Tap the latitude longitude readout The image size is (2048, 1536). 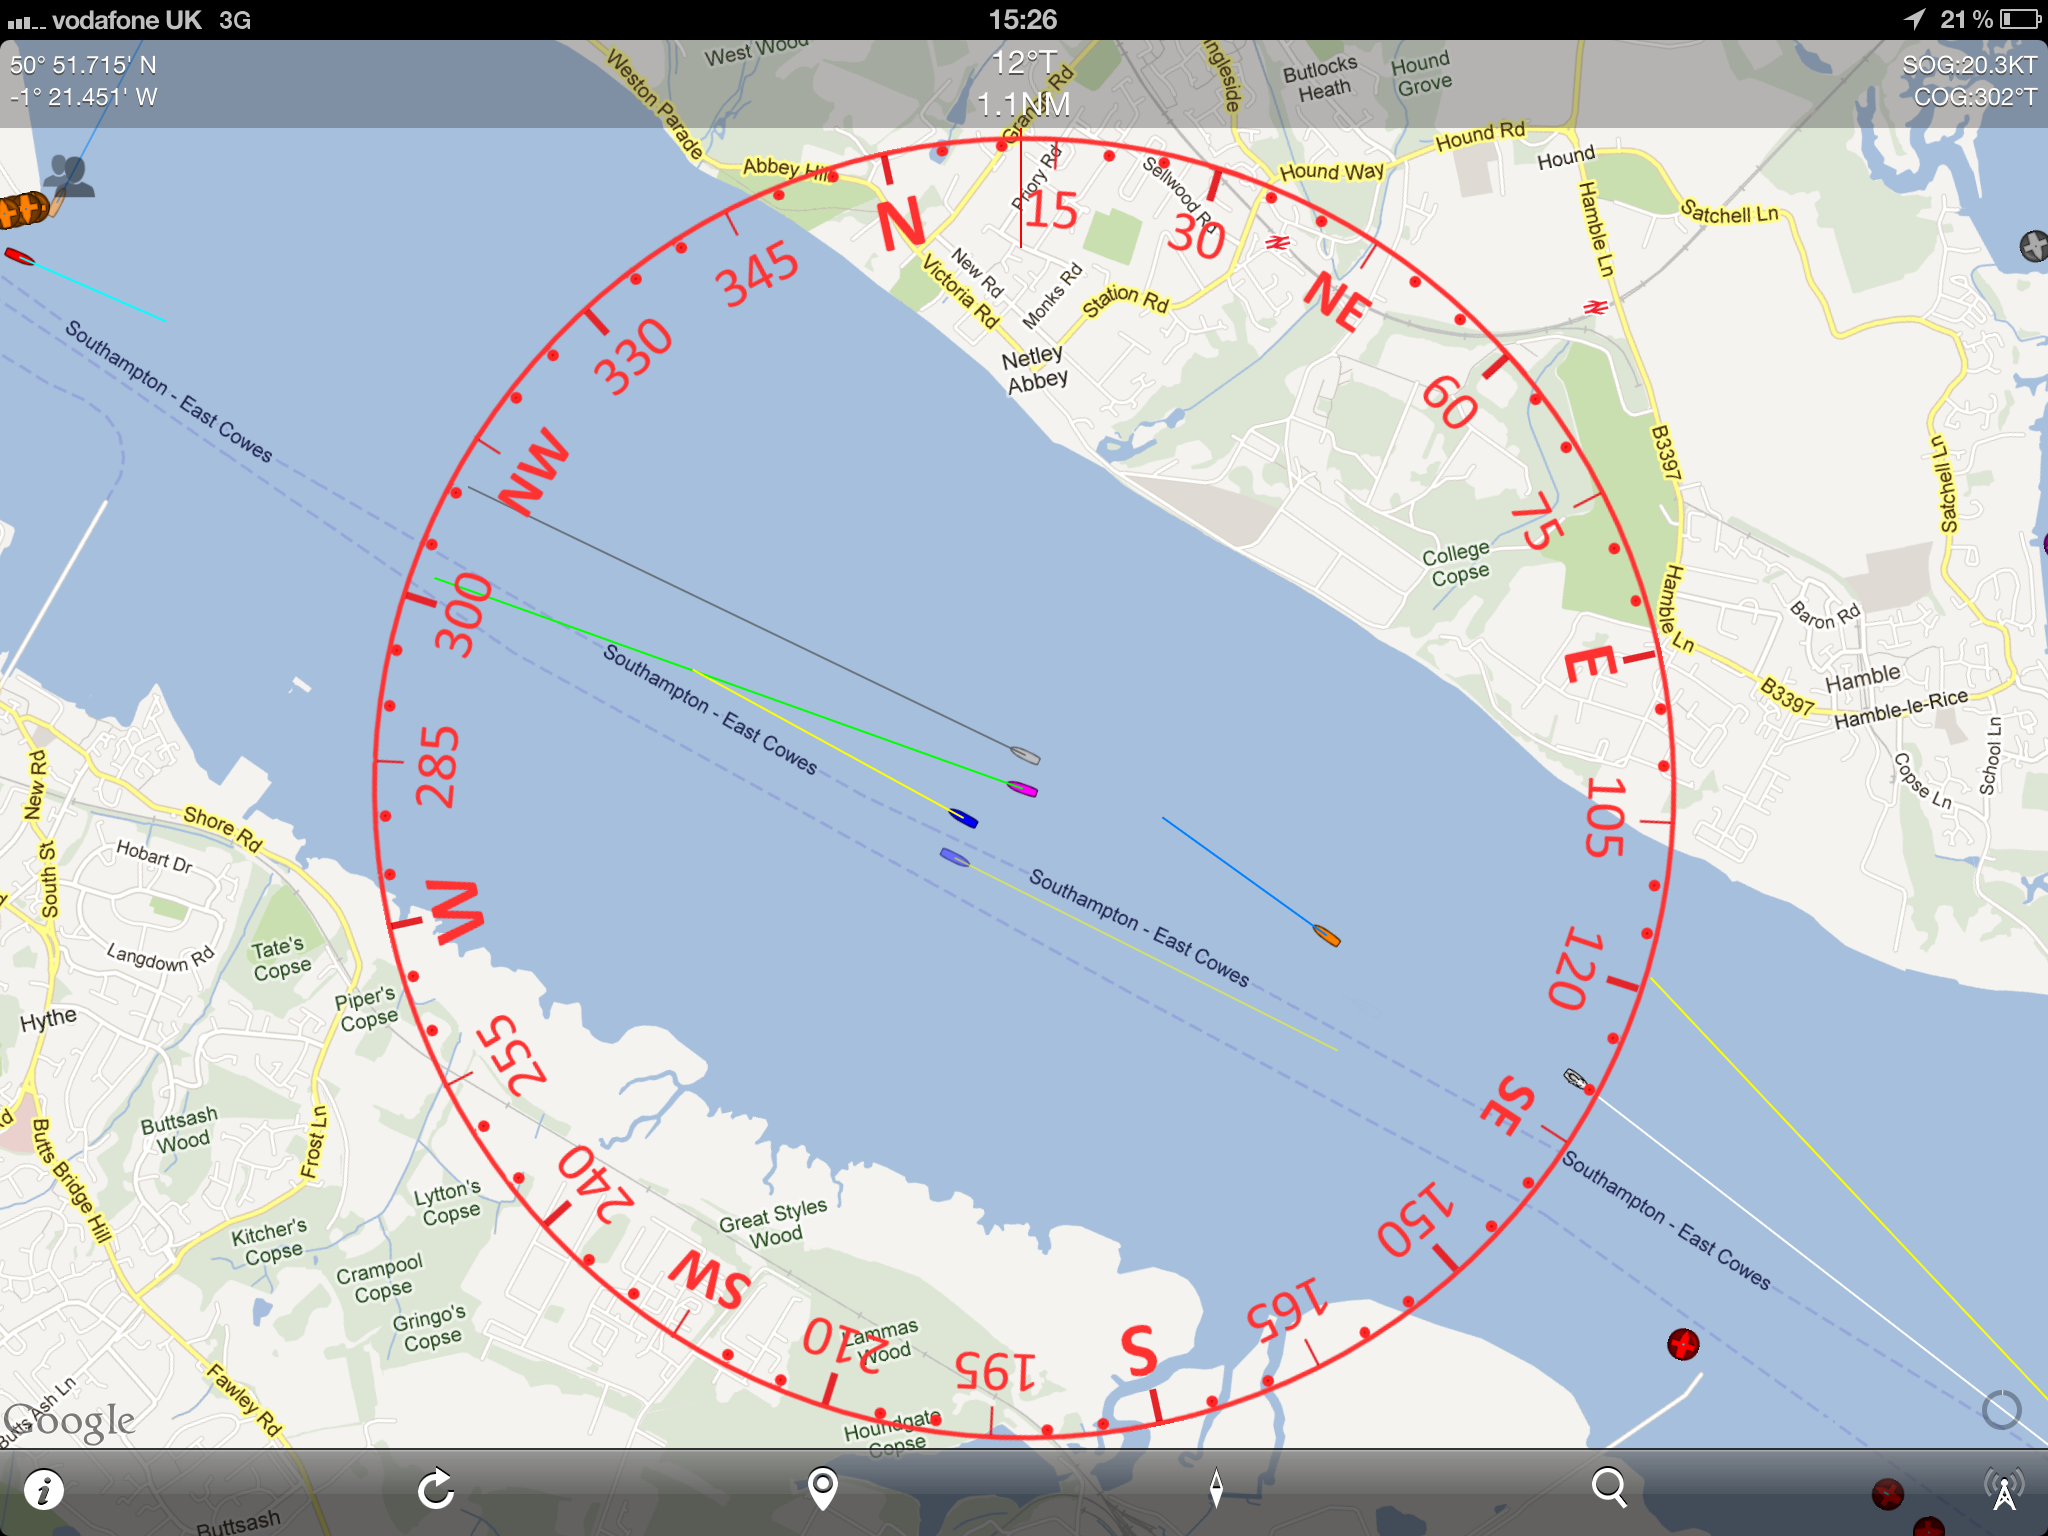[x=84, y=81]
